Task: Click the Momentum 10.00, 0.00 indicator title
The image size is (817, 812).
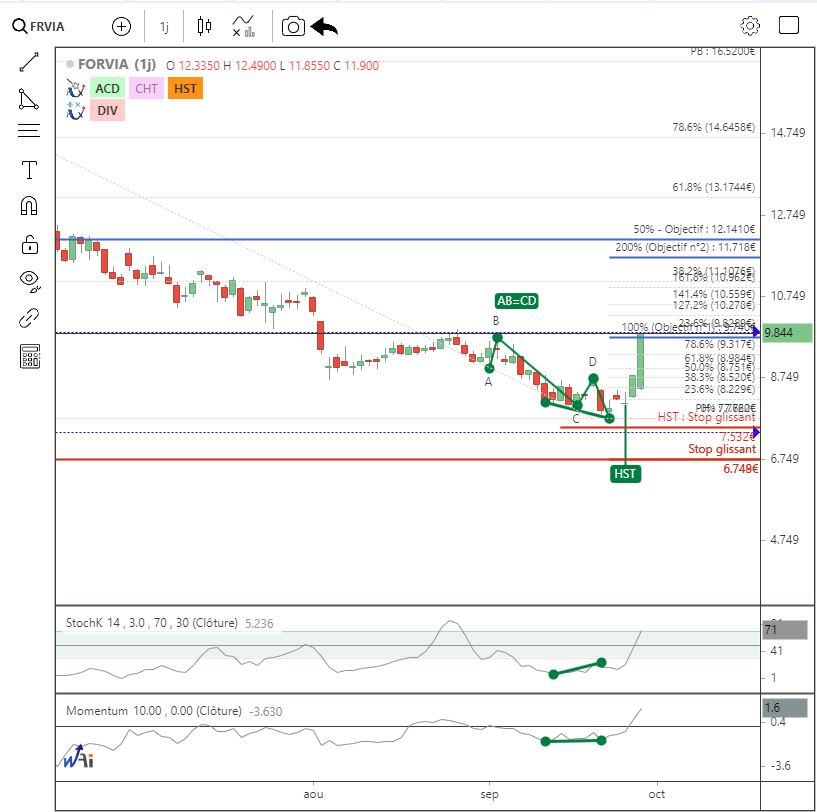Action: (x=154, y=711)
